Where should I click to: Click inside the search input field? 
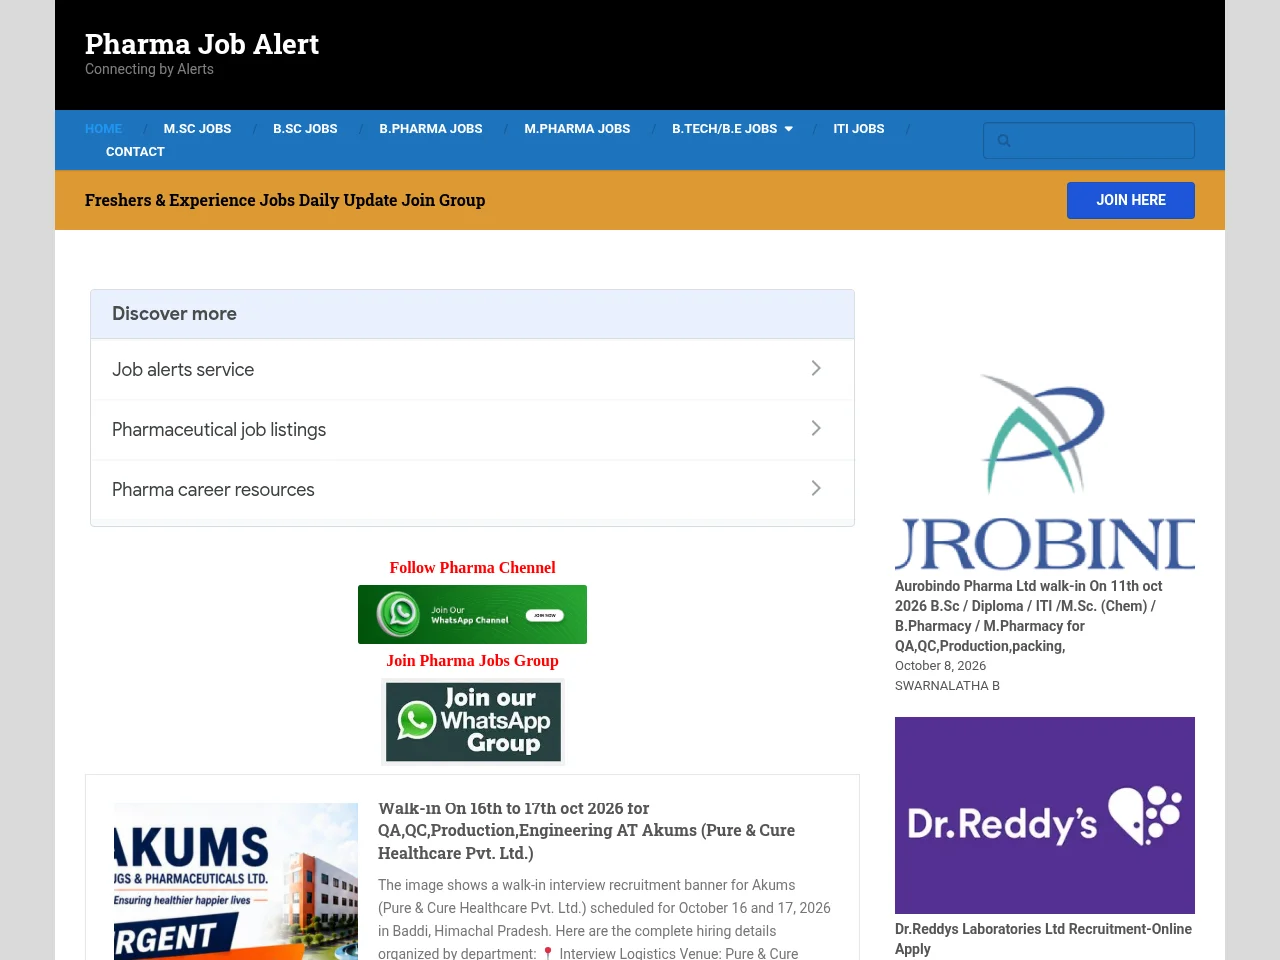coord(1089,141)
